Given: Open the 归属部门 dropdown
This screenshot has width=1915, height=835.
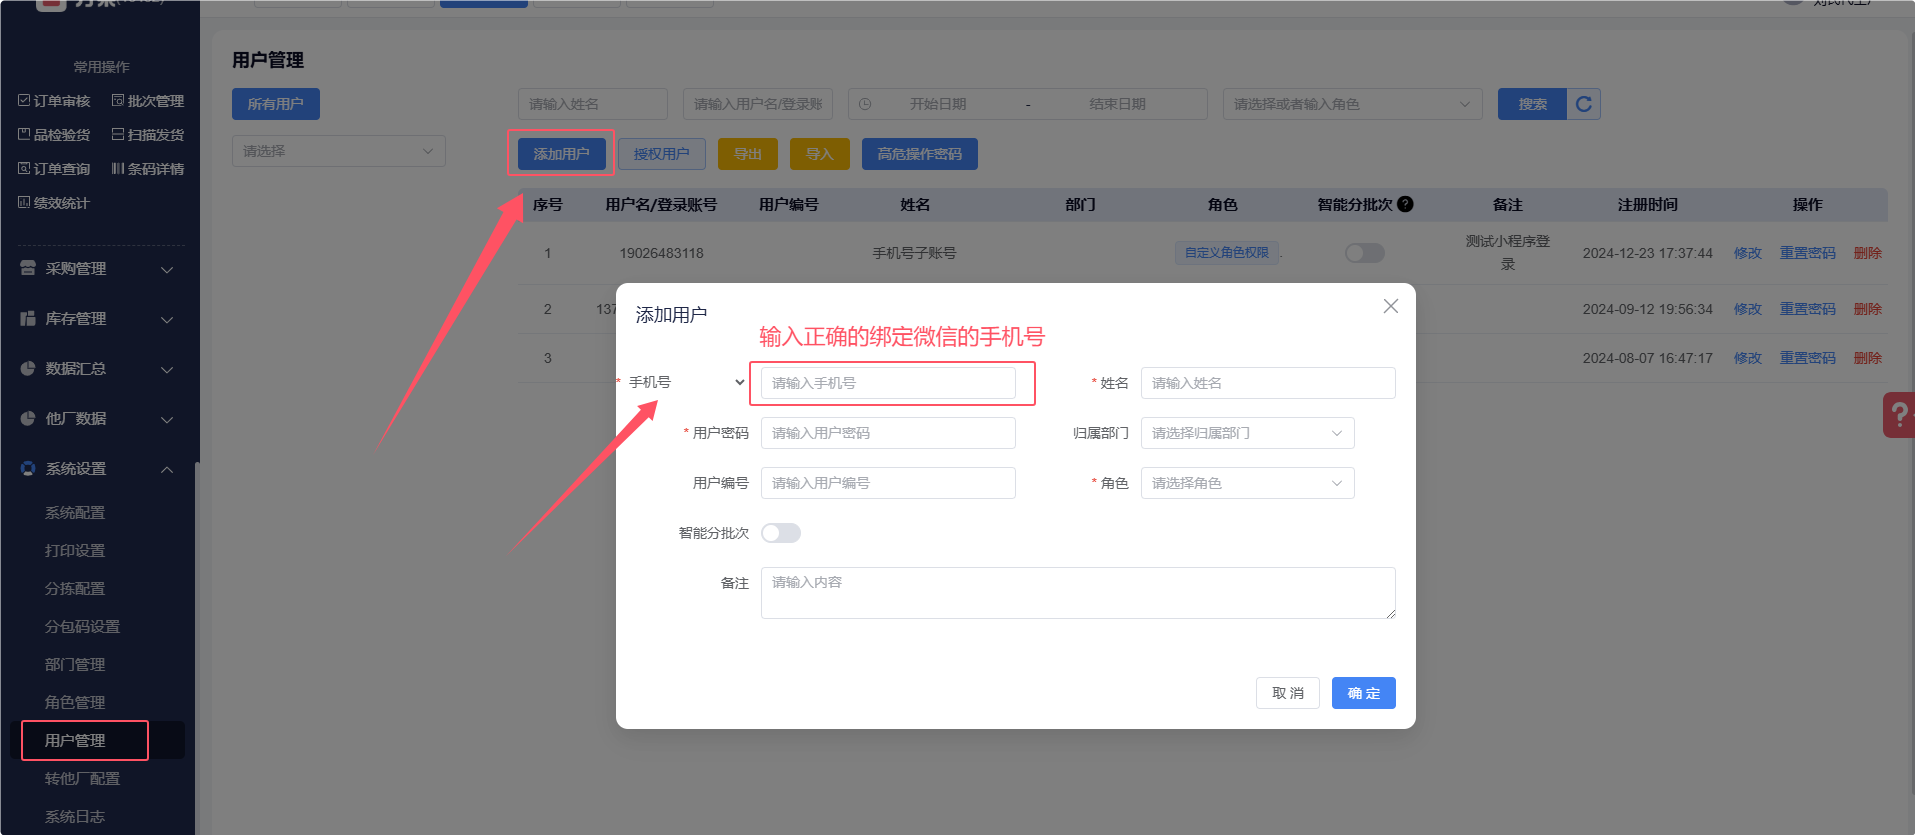Looking at the screenshot, I should [x=1247, y=433].
